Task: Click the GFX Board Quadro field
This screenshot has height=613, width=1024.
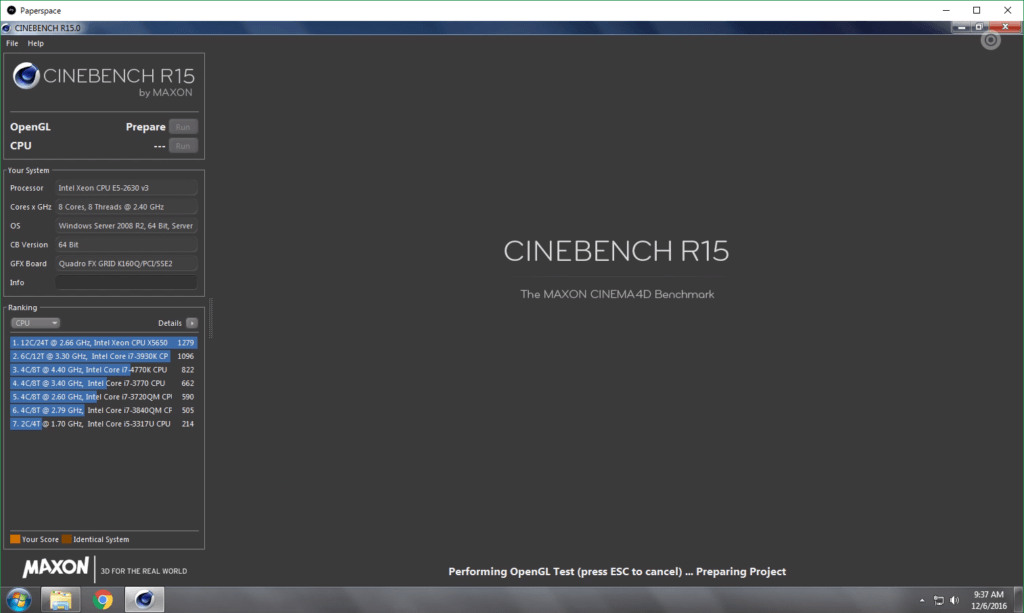Action: point(126,264)
